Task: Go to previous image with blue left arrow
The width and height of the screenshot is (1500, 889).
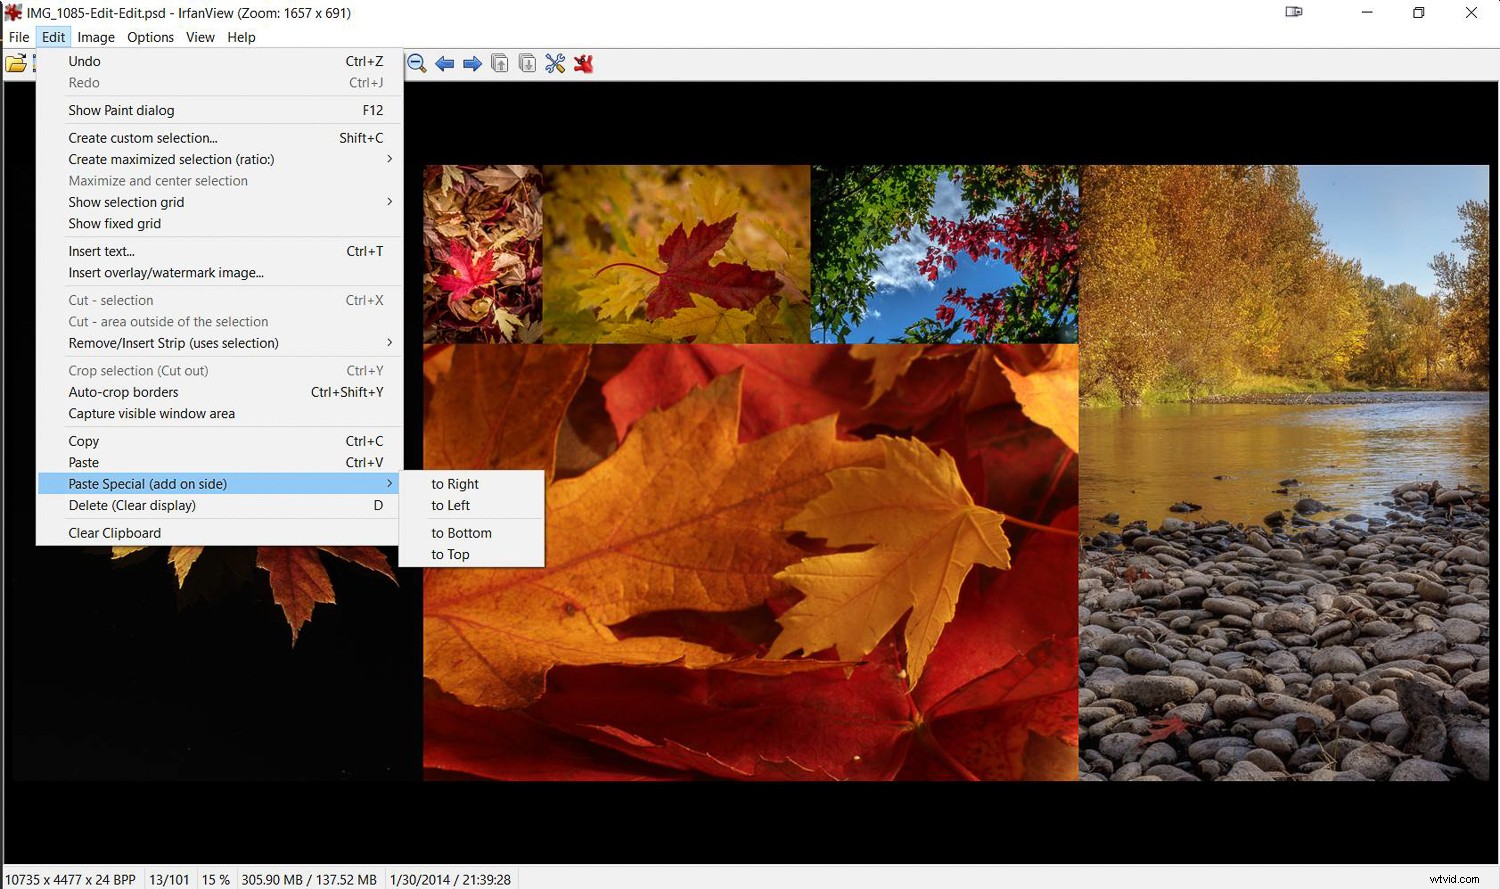Action: pos(445,63)
